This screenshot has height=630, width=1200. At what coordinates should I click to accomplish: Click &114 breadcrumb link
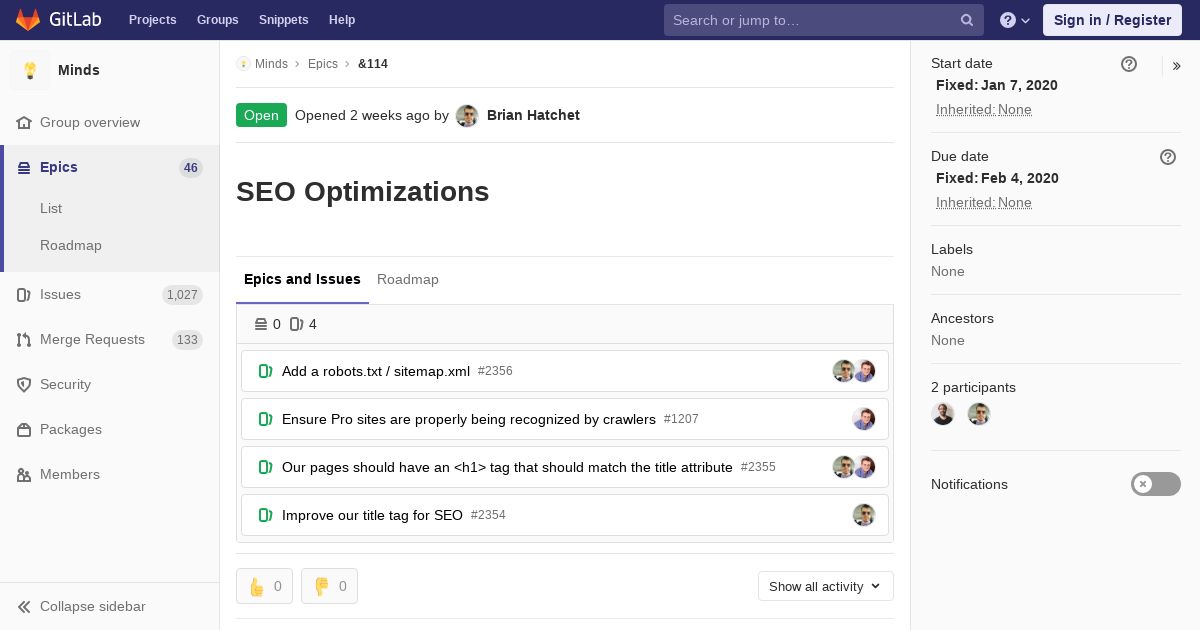tap(373, 64)
